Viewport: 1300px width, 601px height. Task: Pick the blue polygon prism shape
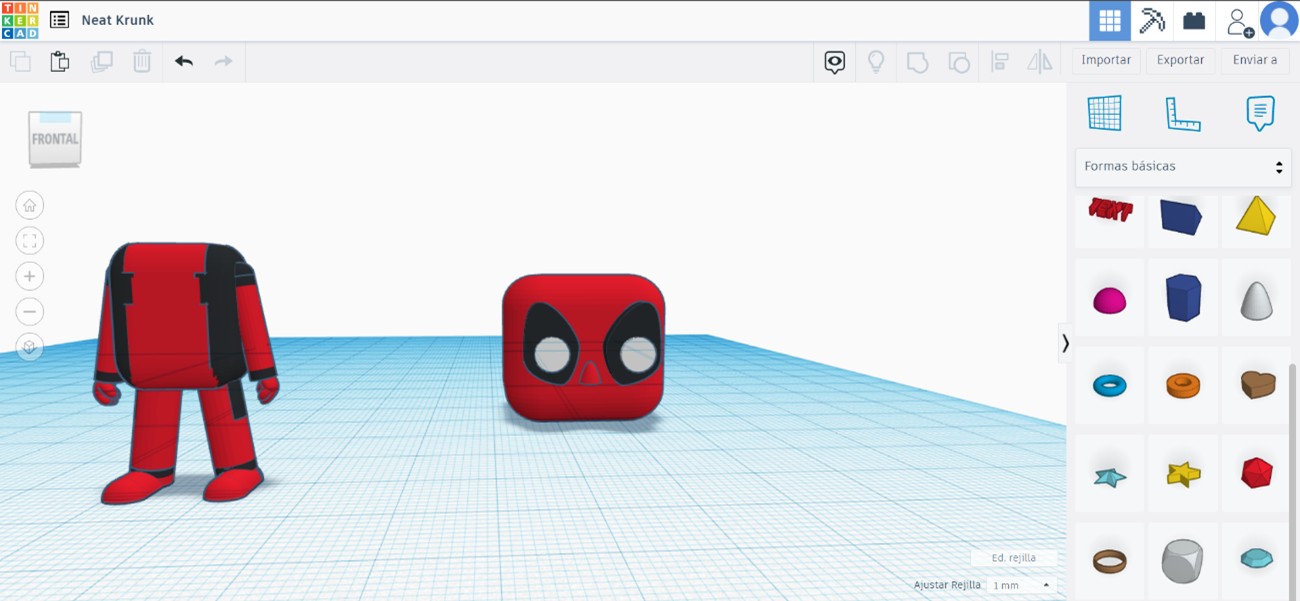click(1183, 298)
